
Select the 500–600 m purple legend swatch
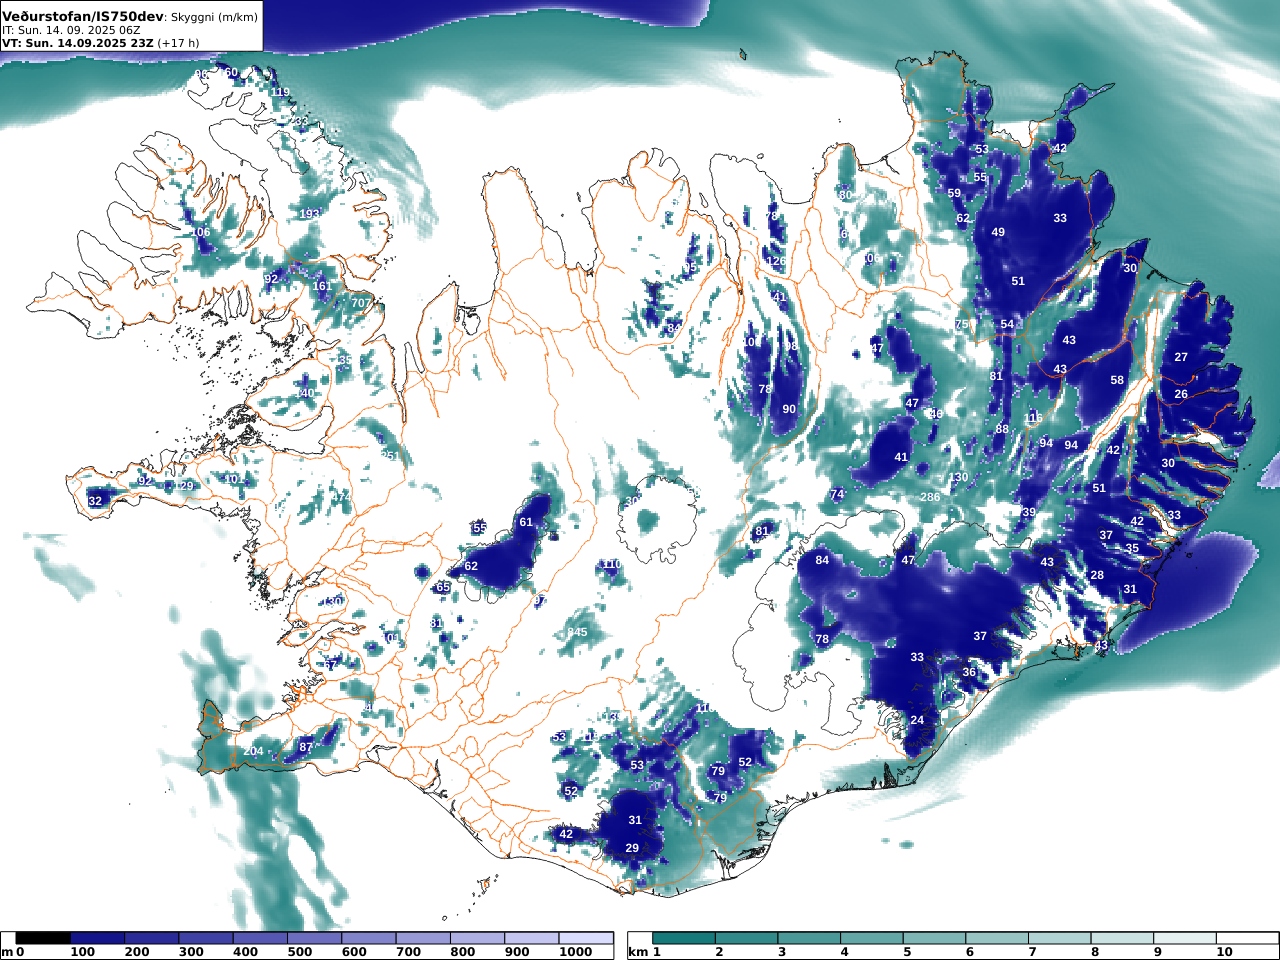click(314, 938)
